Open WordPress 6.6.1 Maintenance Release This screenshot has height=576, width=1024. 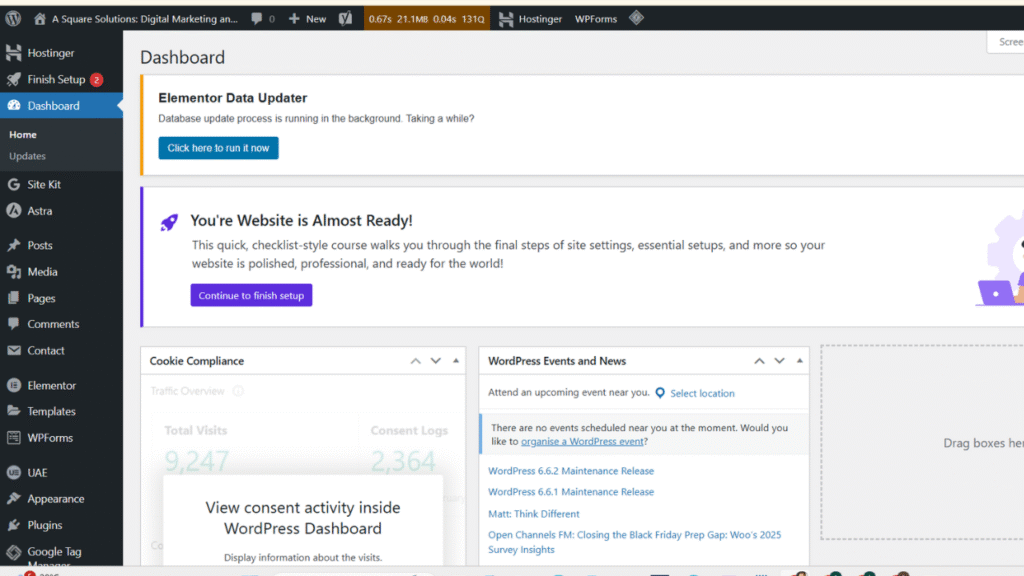(571, 492)
